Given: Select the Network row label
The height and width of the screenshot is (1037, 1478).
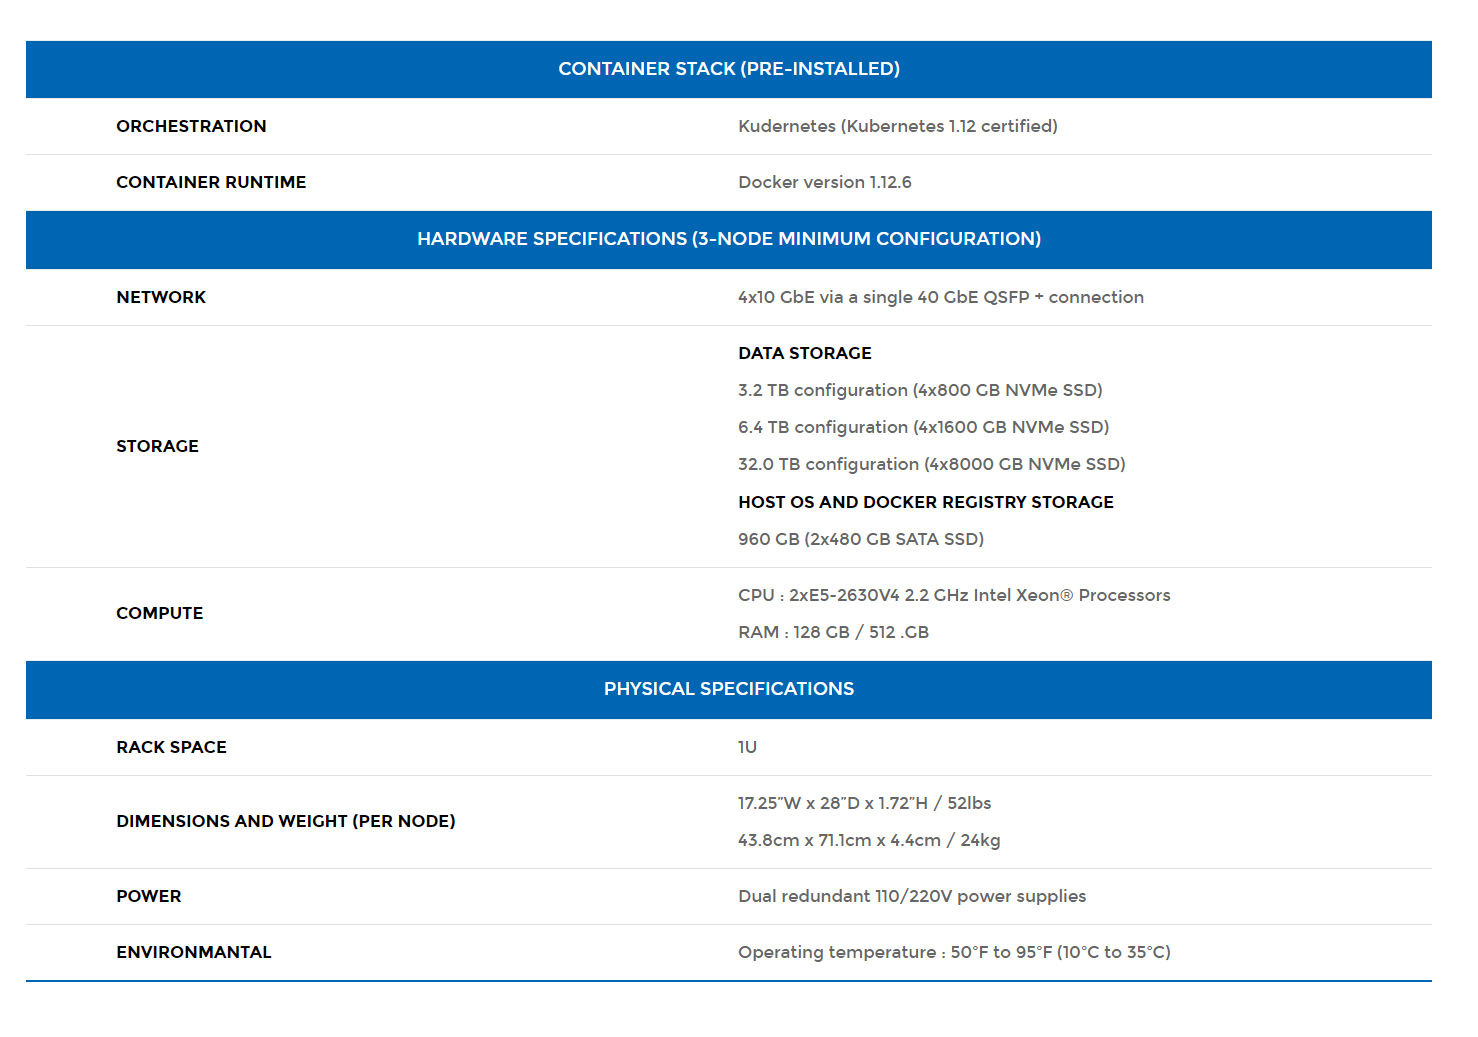Looking at the screenshot, I should 161,297.
